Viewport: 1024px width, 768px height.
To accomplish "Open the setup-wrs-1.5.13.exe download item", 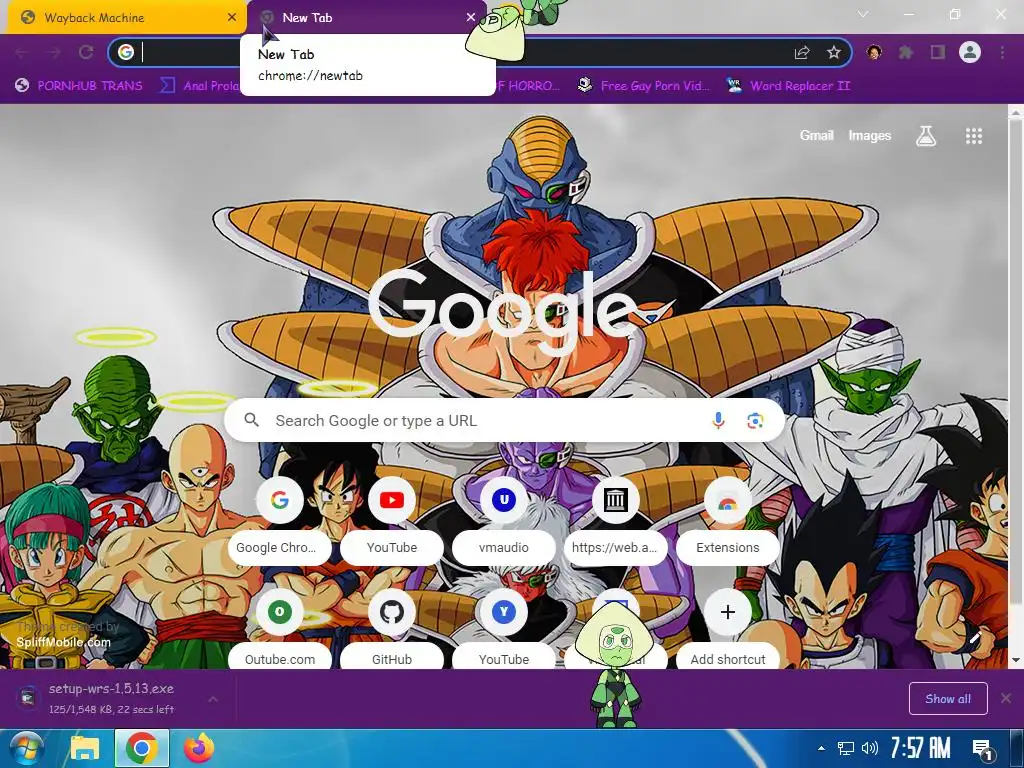I will click(111, 698).
